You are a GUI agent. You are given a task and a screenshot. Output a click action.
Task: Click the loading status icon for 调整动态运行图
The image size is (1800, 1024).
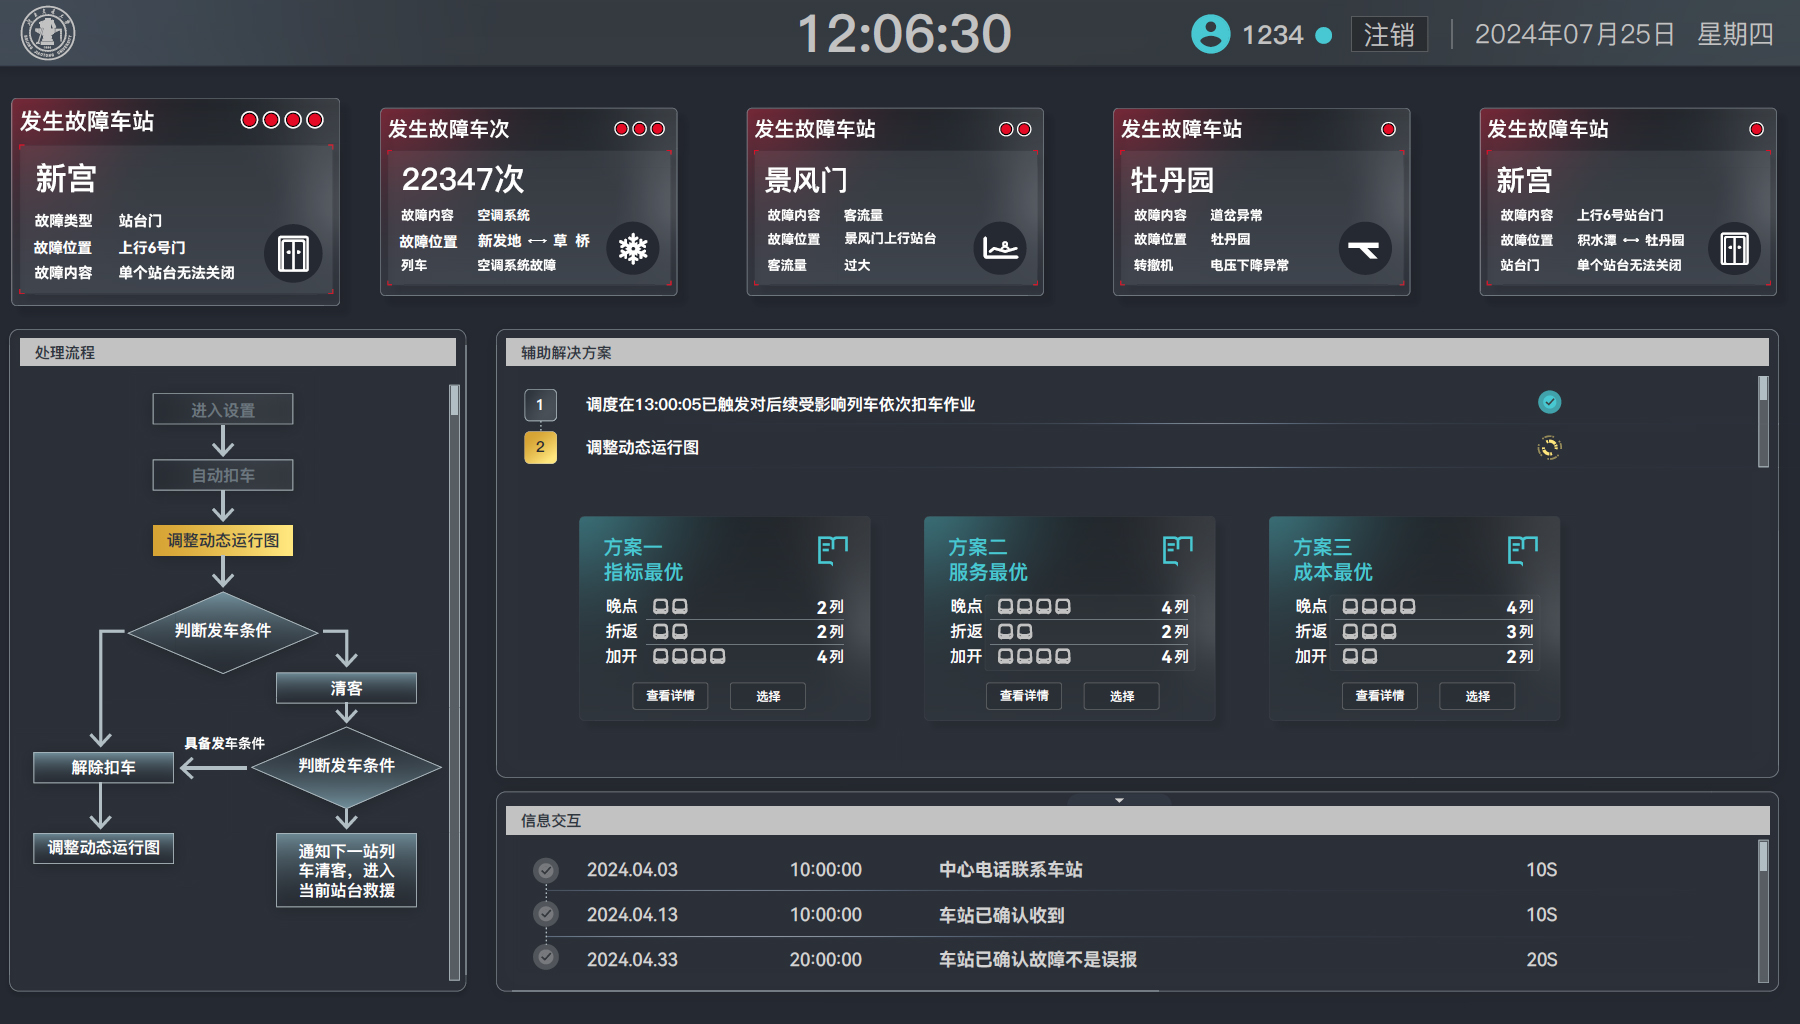tap(1549, 447)
